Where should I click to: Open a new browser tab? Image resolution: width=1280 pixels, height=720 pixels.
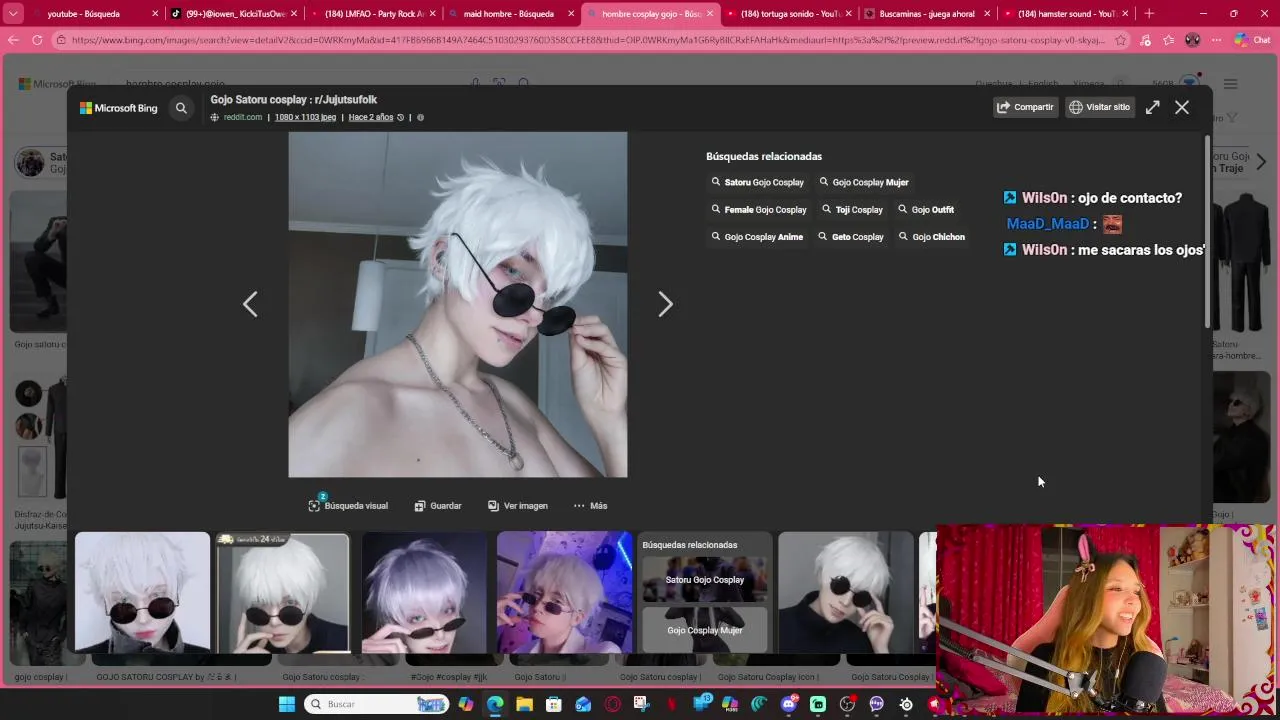pos(1149,14)
